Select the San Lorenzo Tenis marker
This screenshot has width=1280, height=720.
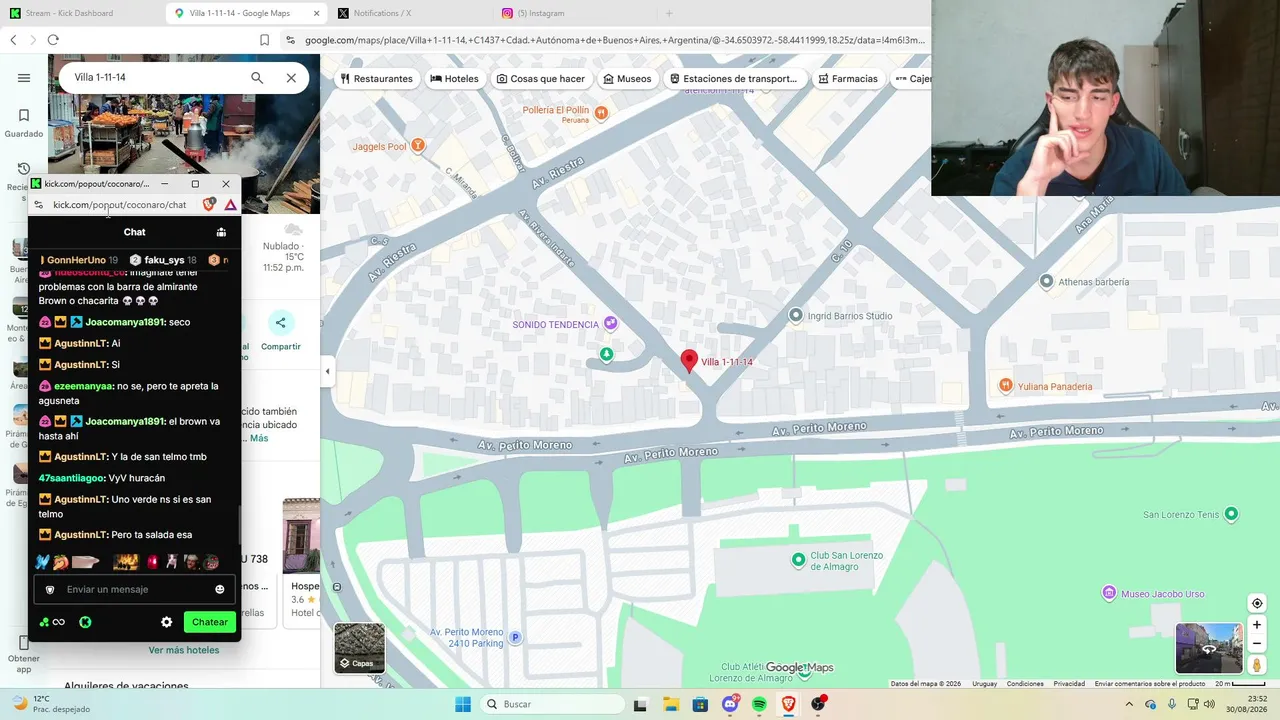[x=1231, y=514]
